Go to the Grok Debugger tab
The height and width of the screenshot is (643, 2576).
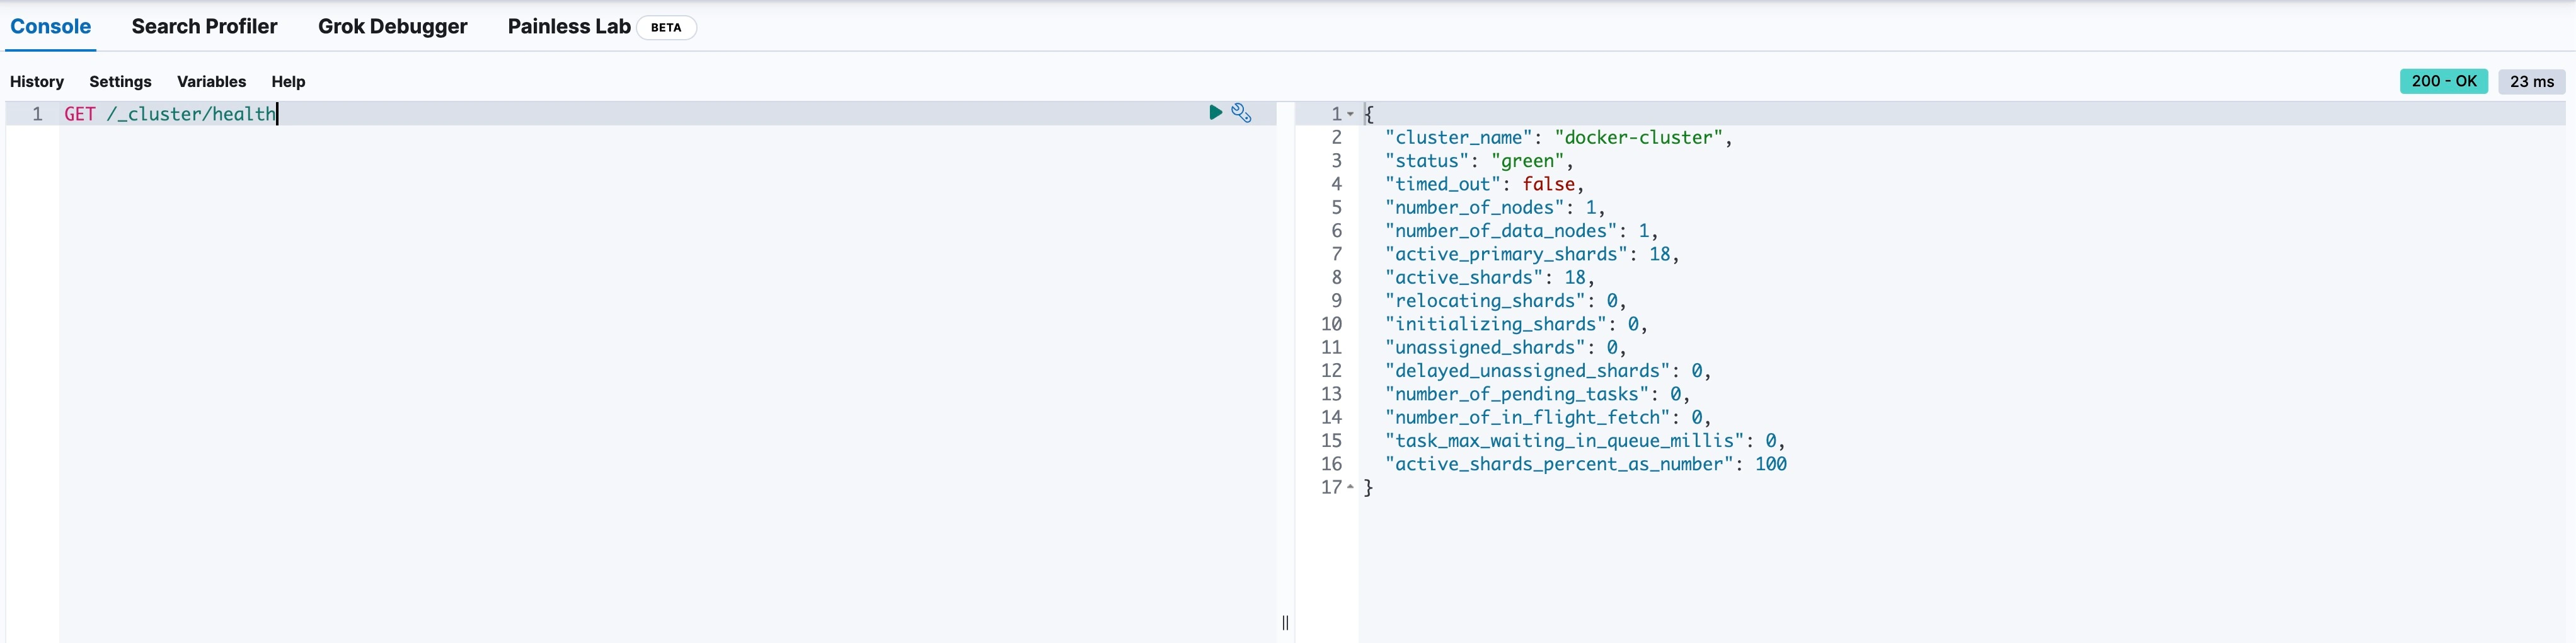point(392,27)
